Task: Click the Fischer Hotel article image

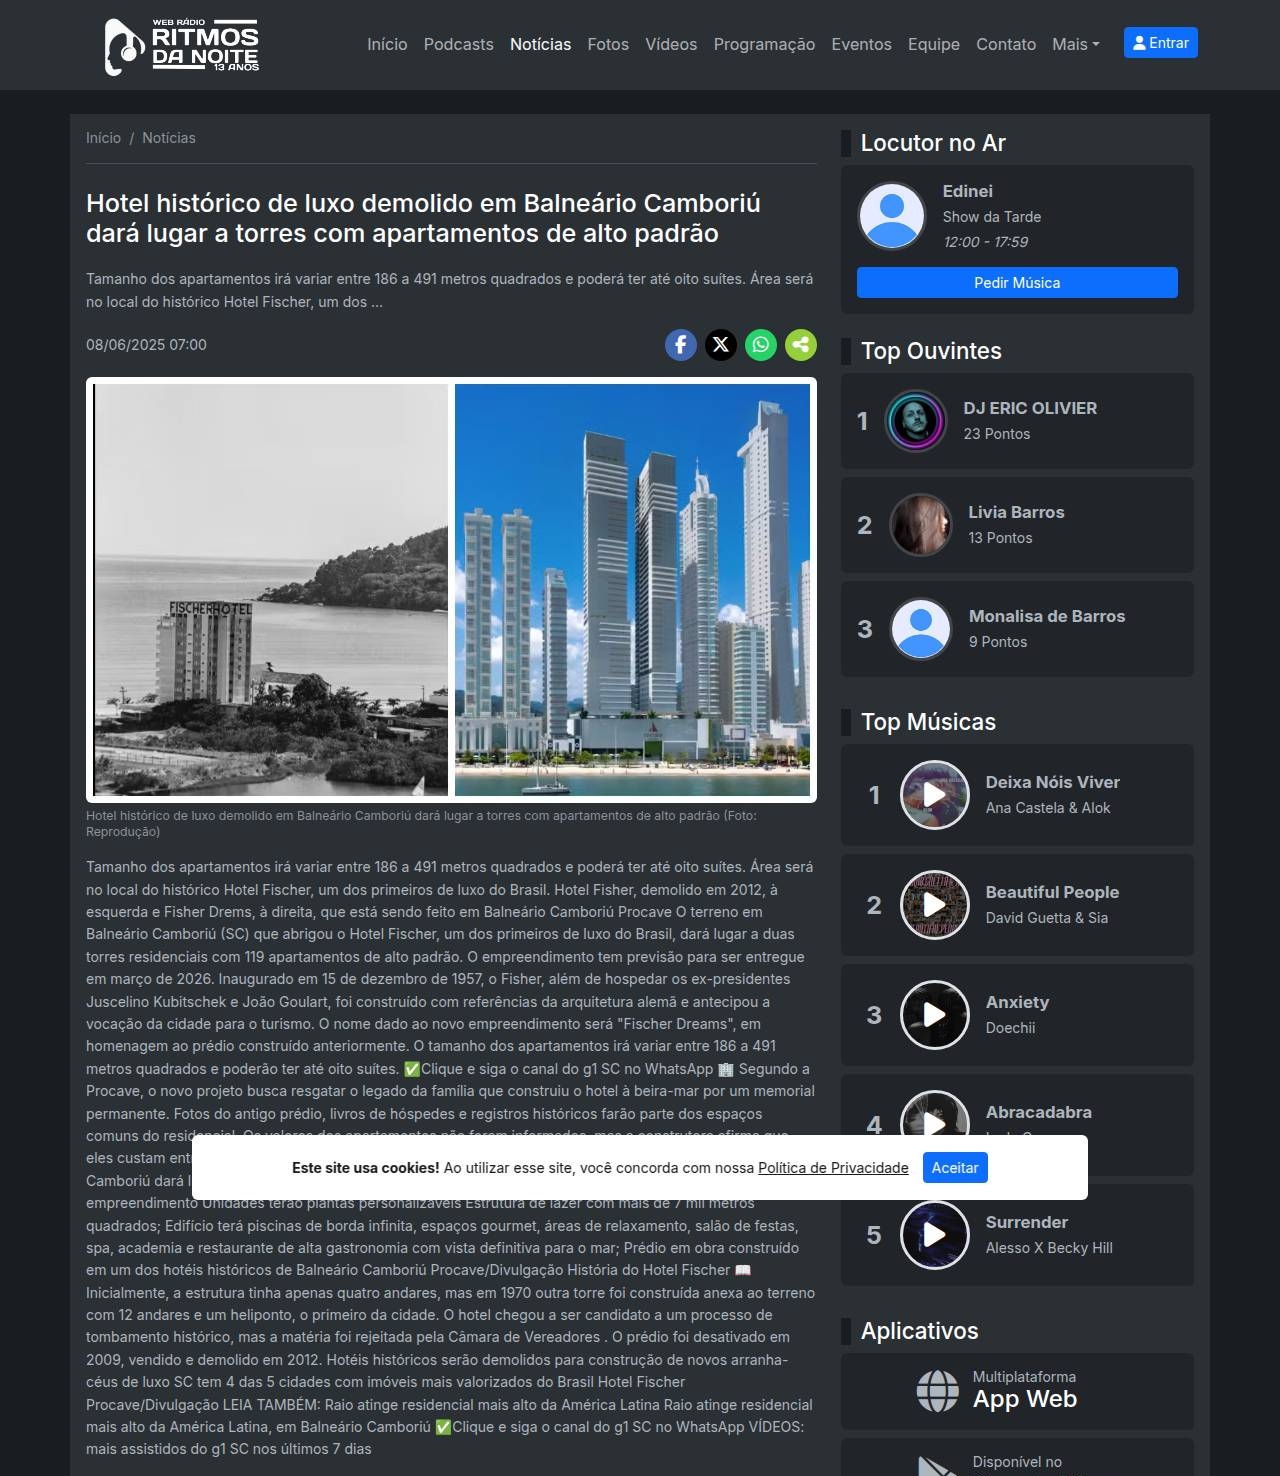Action: [451, 590]
